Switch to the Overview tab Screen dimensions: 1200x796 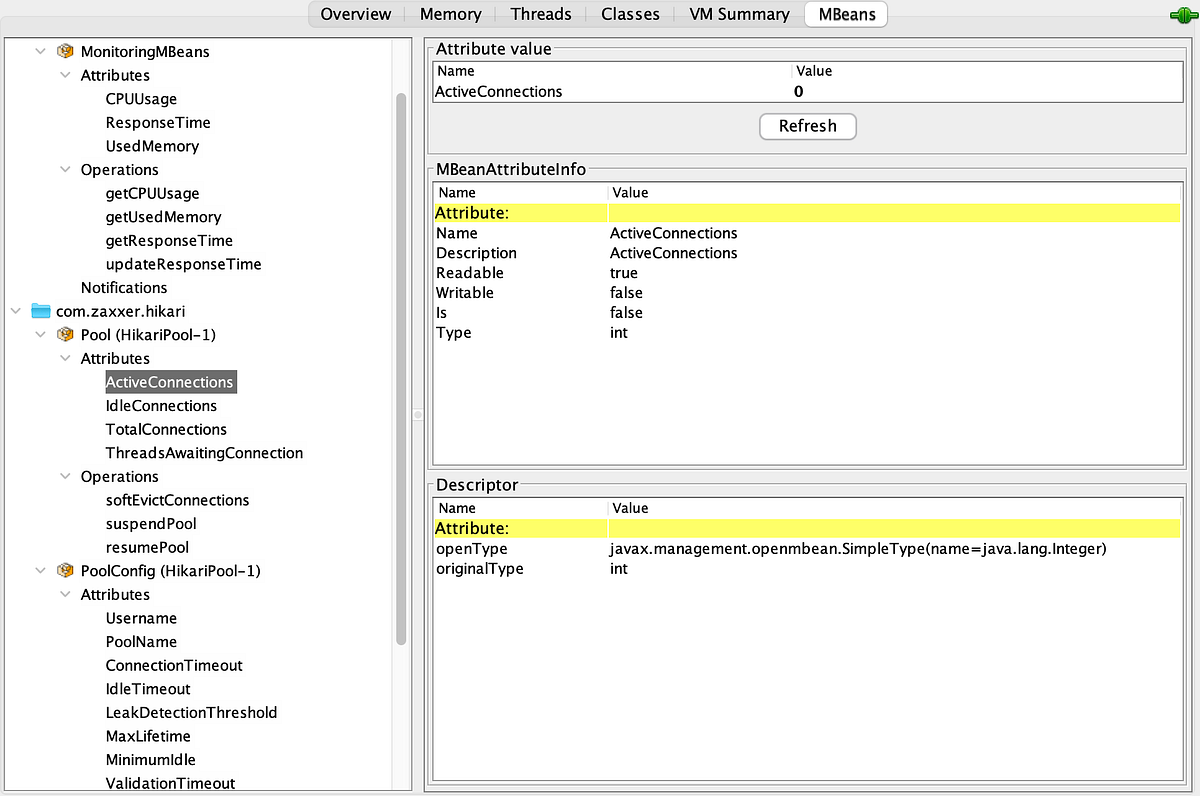[355, 14]
